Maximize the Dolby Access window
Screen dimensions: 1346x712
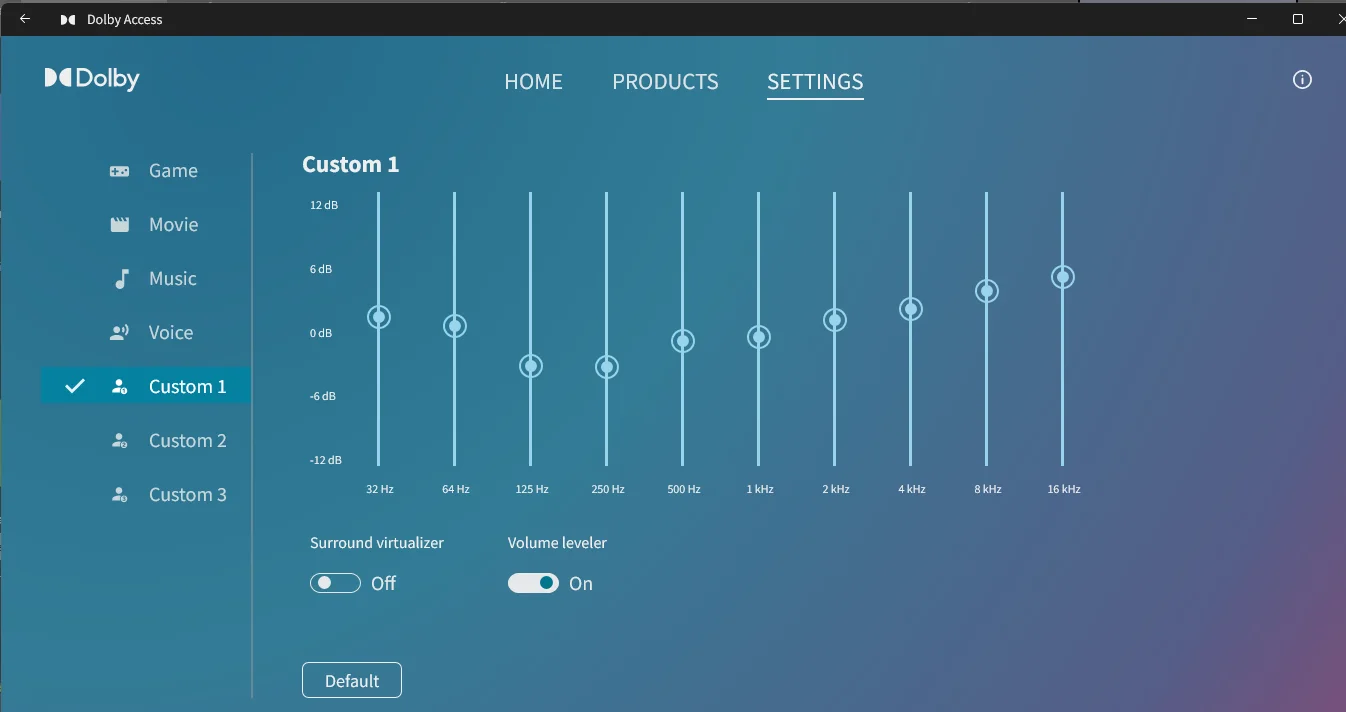[x=1298, y=19]
